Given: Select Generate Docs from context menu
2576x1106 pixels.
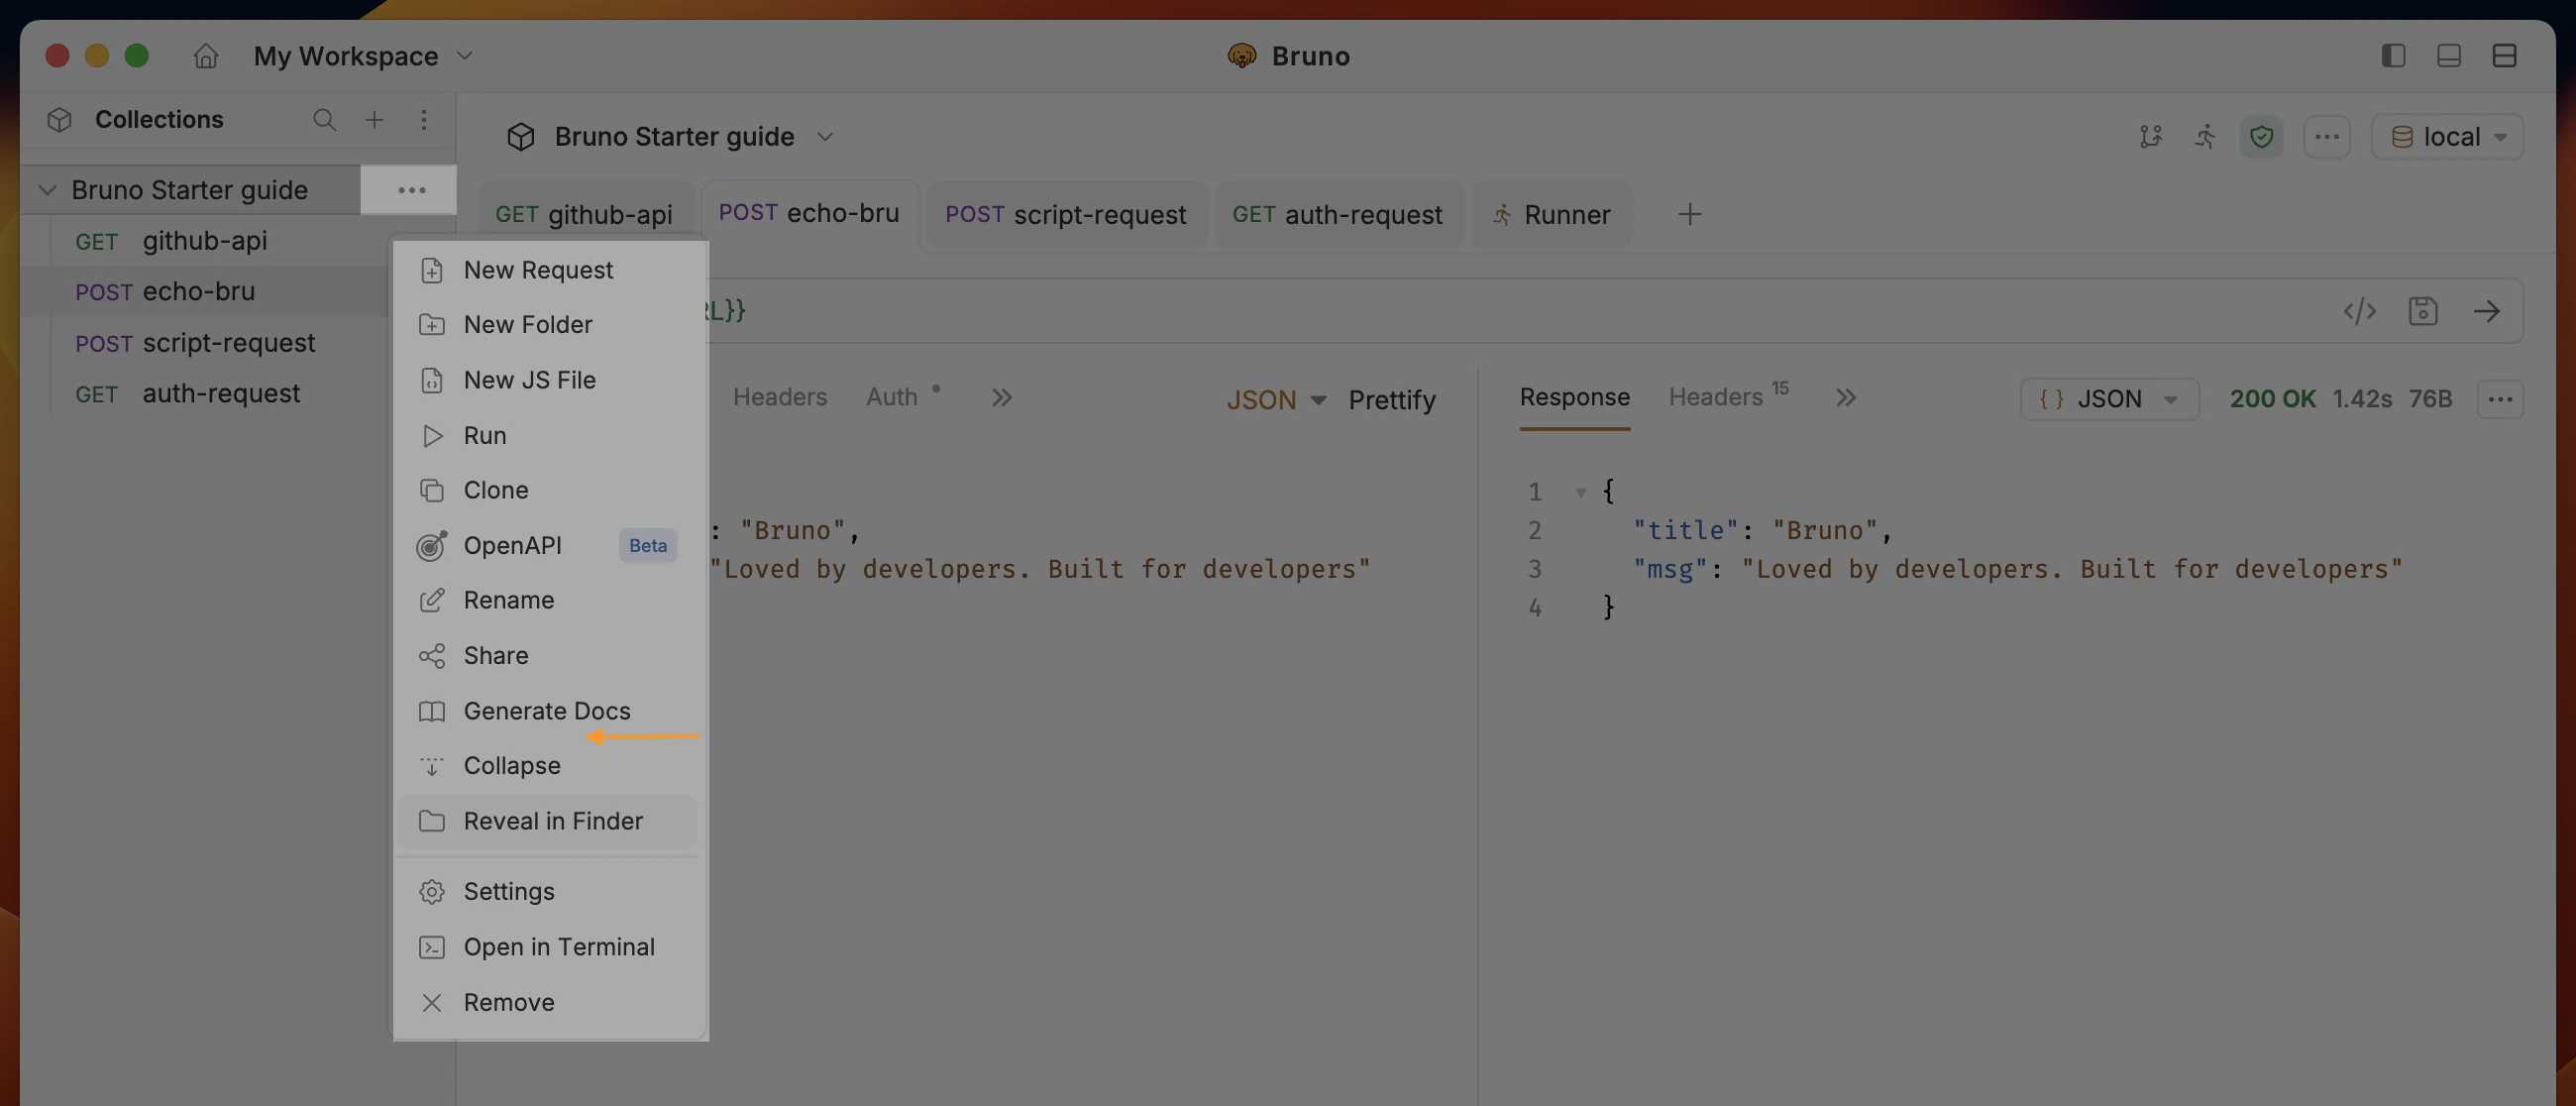Looking at the screenshot, I should click(x=546, y=711).
